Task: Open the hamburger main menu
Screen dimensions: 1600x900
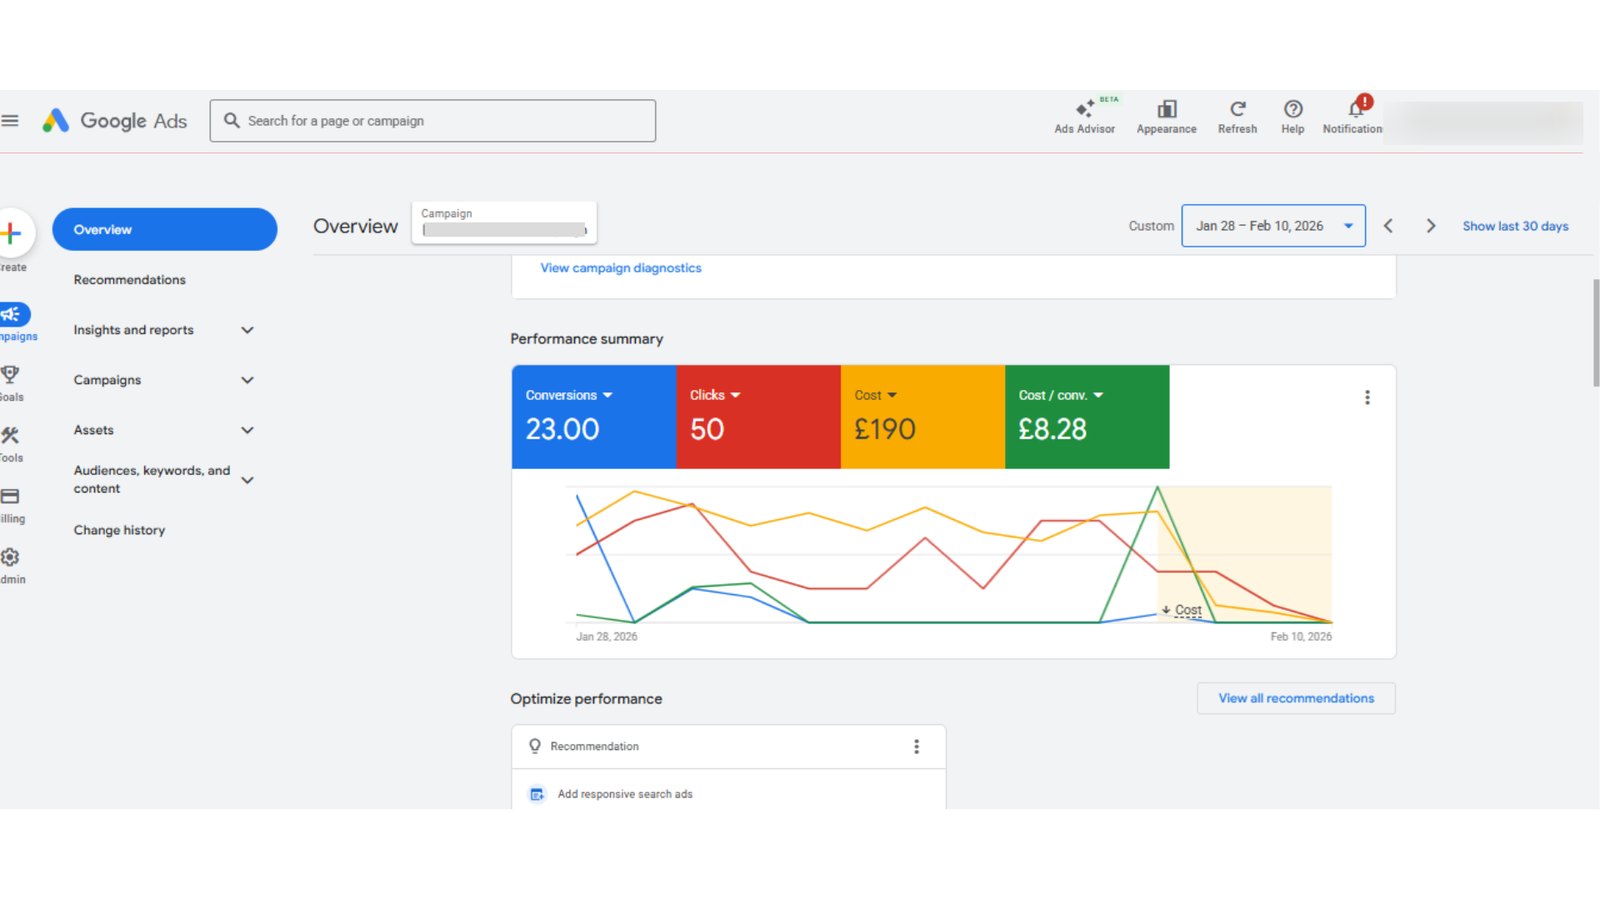Action: (10, 121)
